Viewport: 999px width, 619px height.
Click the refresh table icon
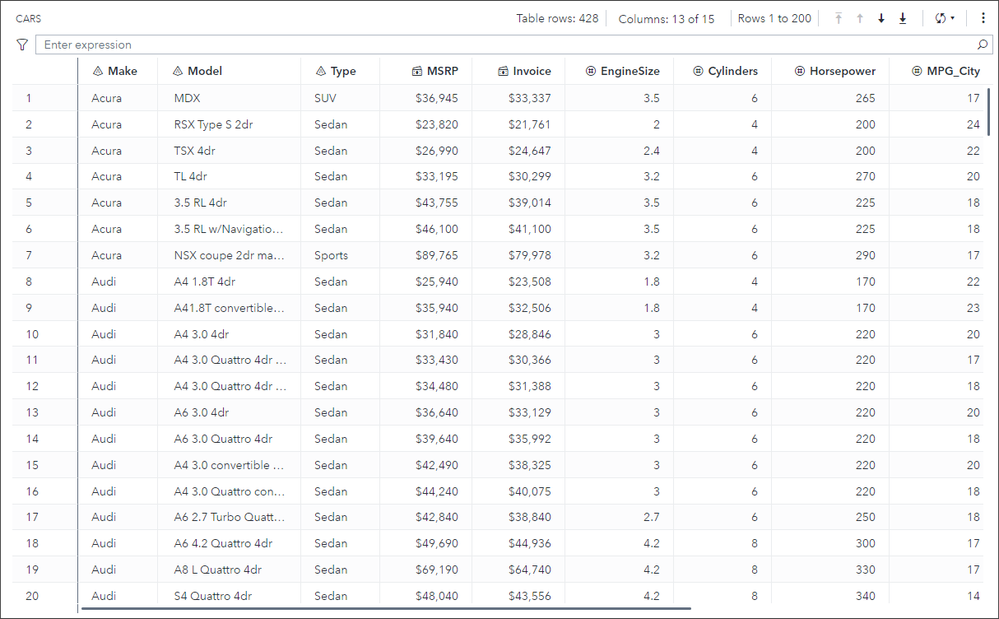point(940,18)
